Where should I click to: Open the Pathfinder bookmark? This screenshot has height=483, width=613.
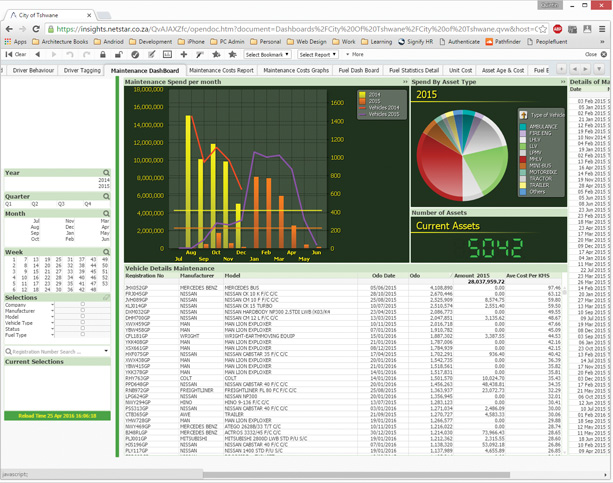(x=503, y=41)
